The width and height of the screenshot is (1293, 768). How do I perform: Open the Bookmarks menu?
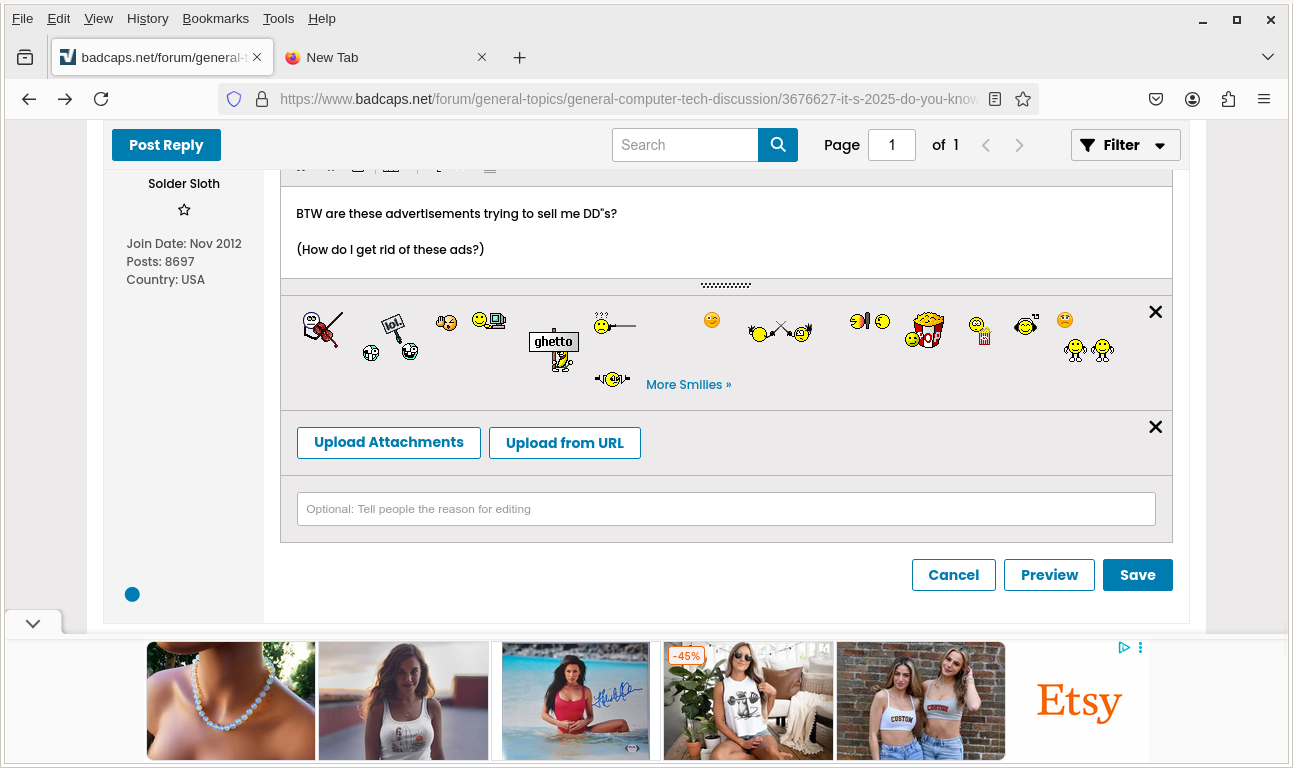pyautogui.click(x=215, y=18)
